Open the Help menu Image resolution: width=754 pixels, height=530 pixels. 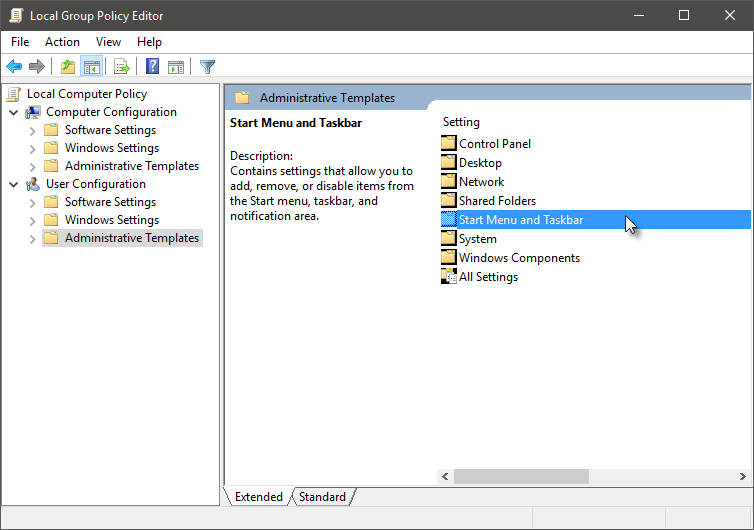pyautogui.click(x=149, y=42)
